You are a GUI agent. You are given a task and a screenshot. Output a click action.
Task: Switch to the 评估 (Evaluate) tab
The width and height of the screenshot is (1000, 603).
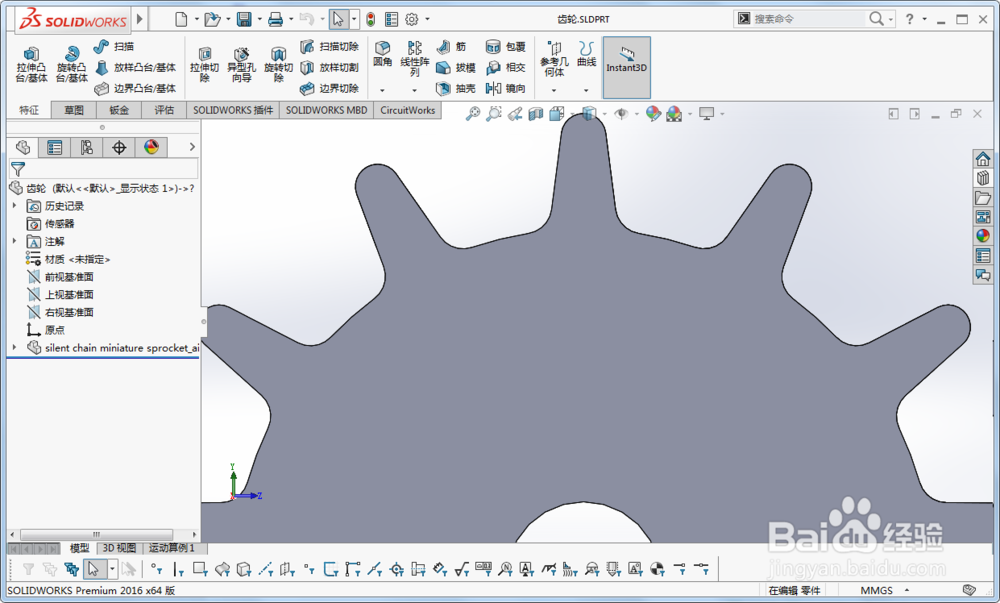pos(164,110)
